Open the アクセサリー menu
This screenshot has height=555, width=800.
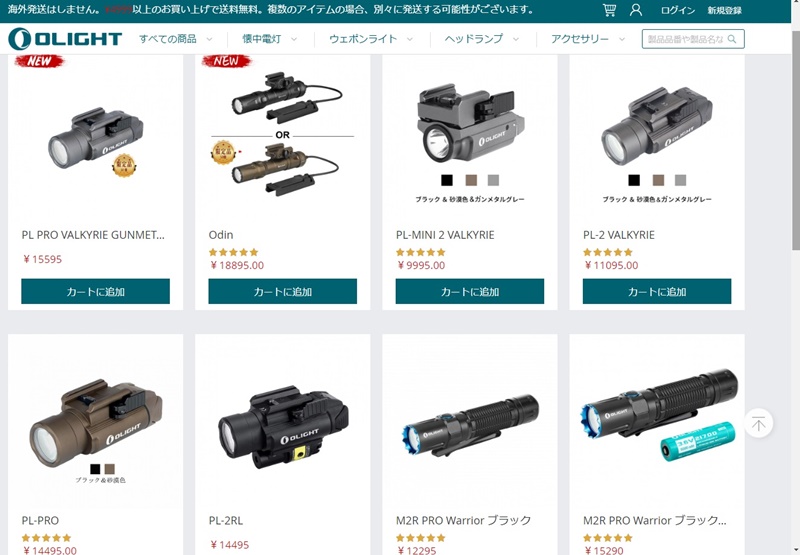click(x=588, y=39)
